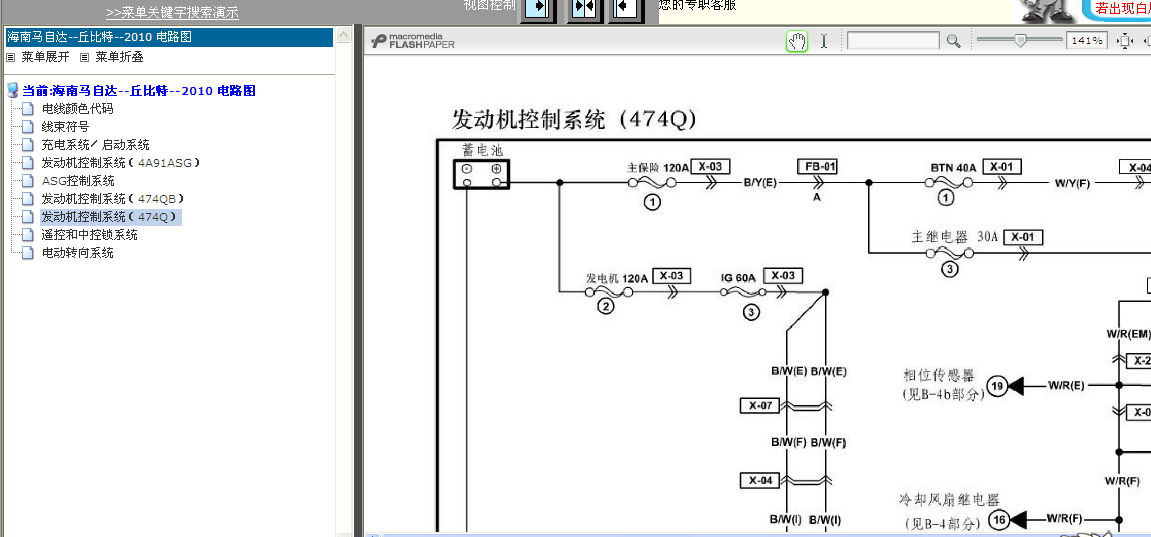Click the 菜单展开 link text
The image size is (1151, 537).
tap(46, 57)
